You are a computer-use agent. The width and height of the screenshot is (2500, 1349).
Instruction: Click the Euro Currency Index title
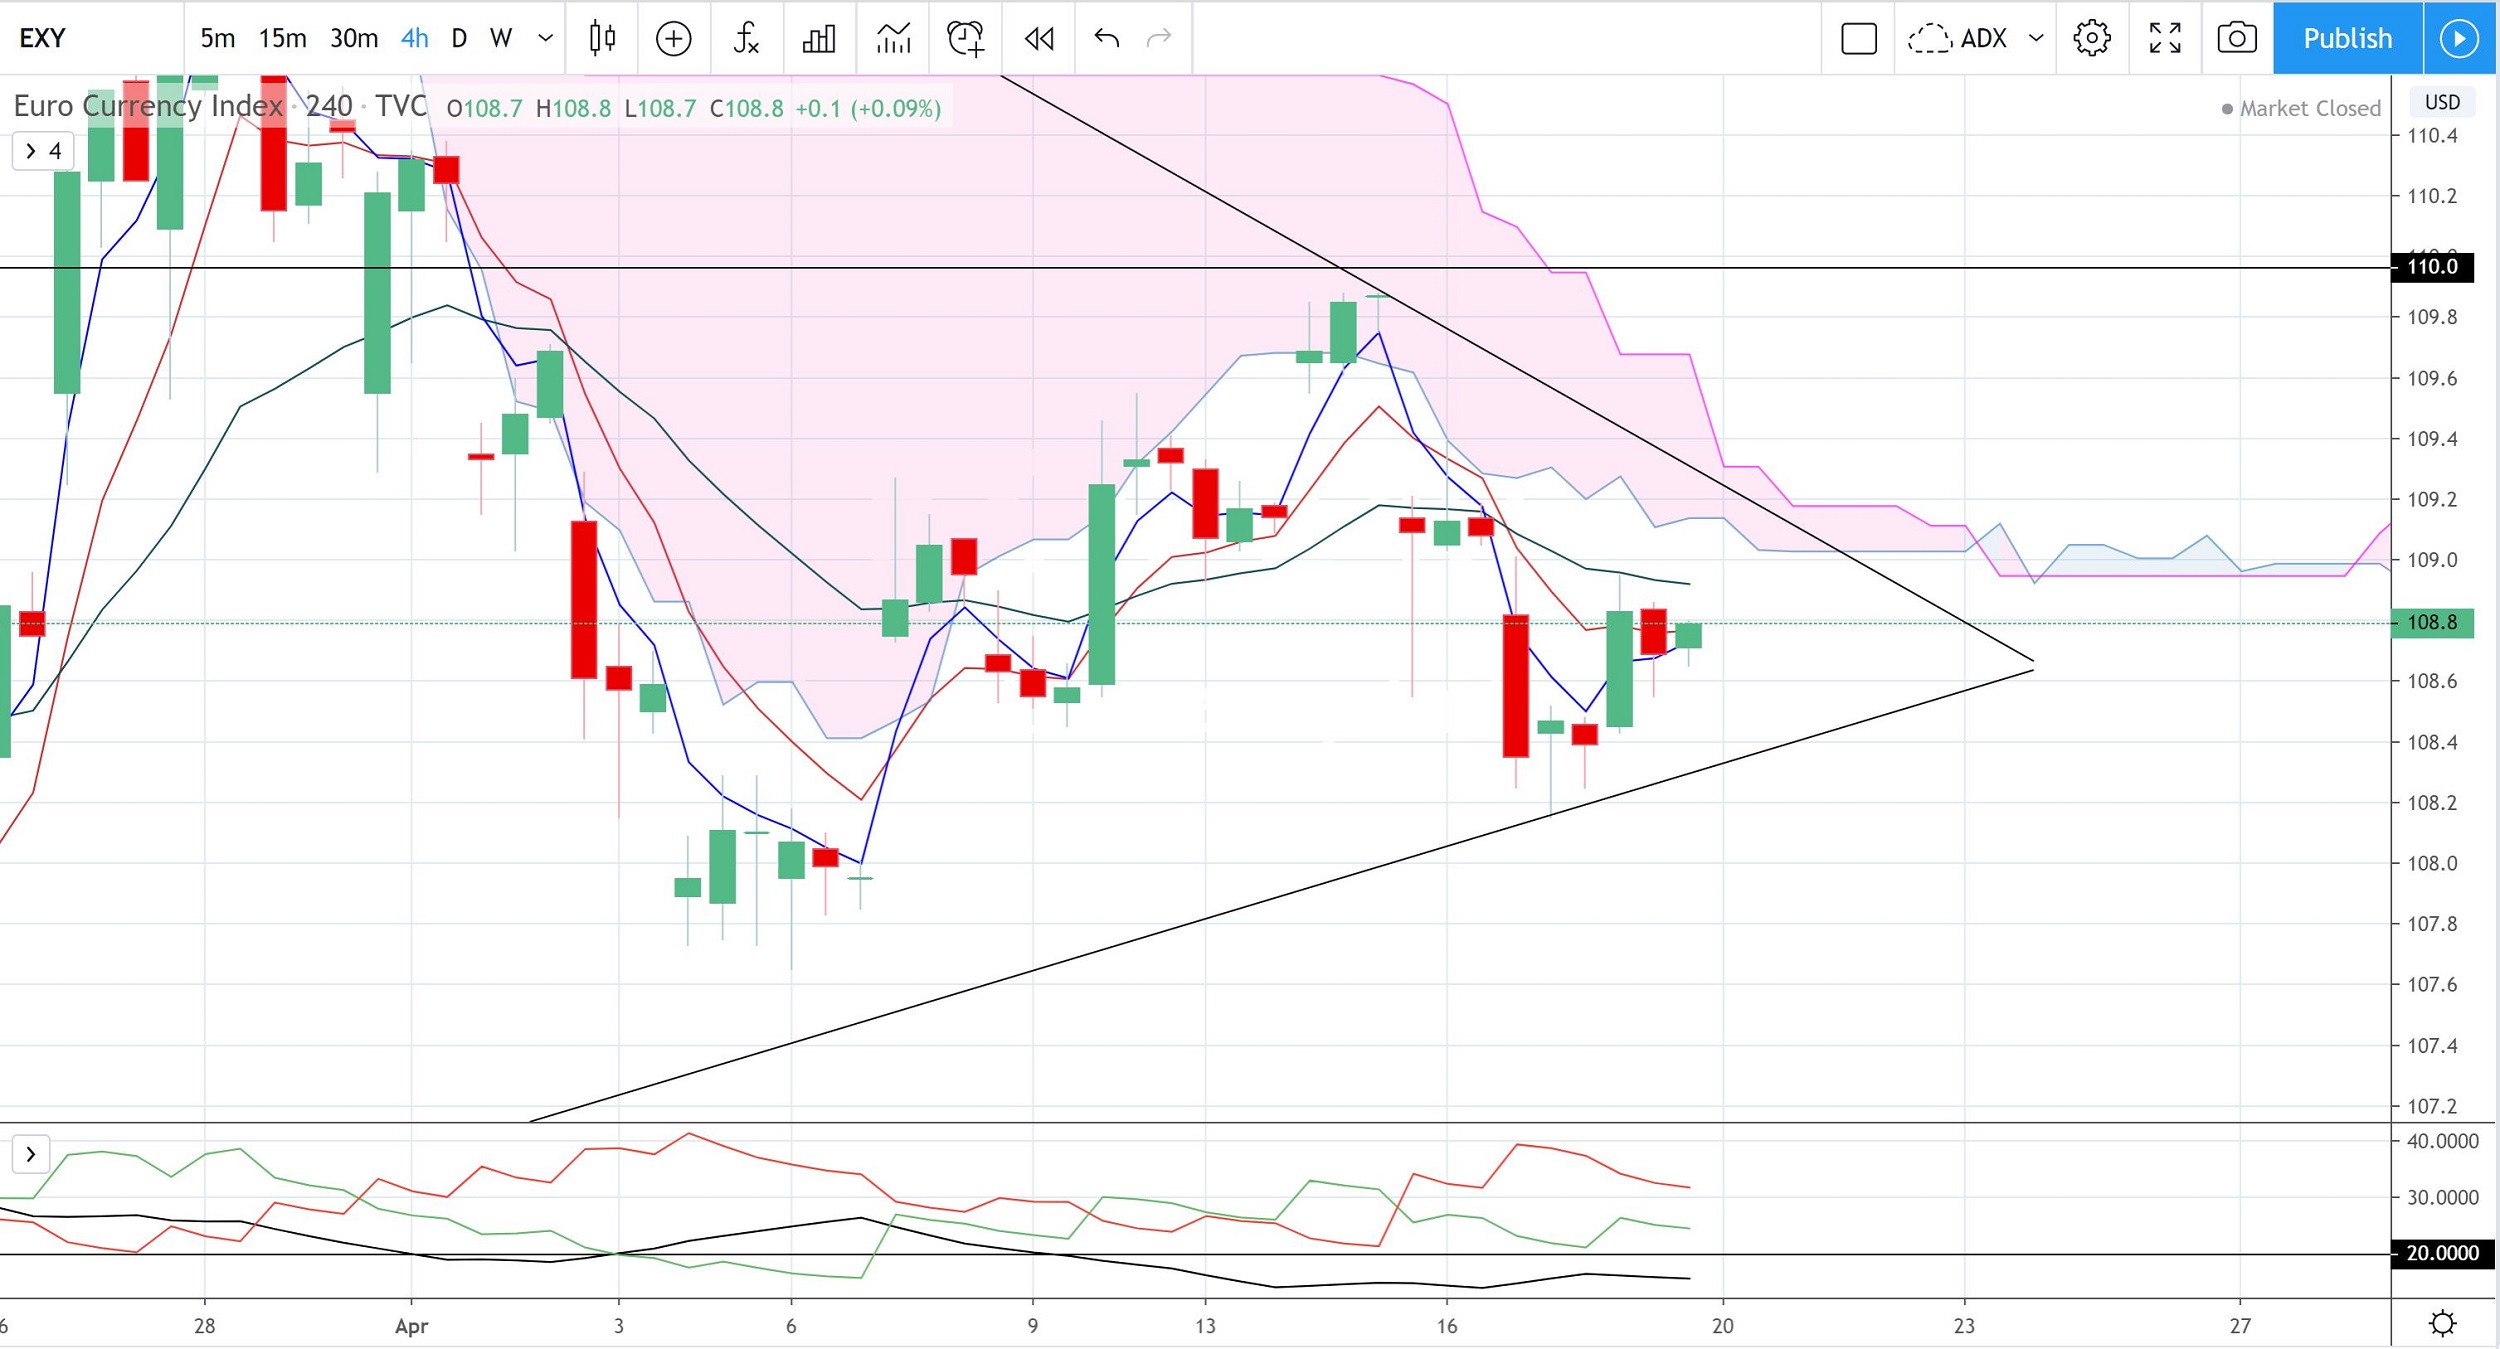click(148, 106)
